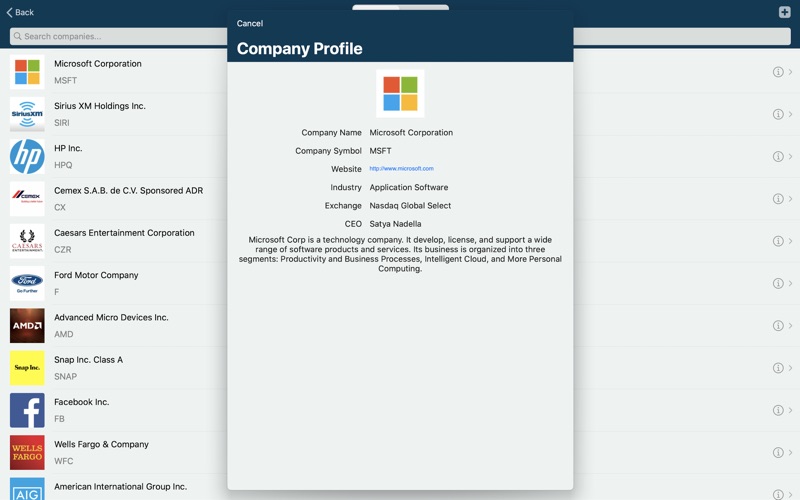Select Facebook Inc. company name
Image resolution: width=800 pixels, height=500 pixels.
pos(82,402)
